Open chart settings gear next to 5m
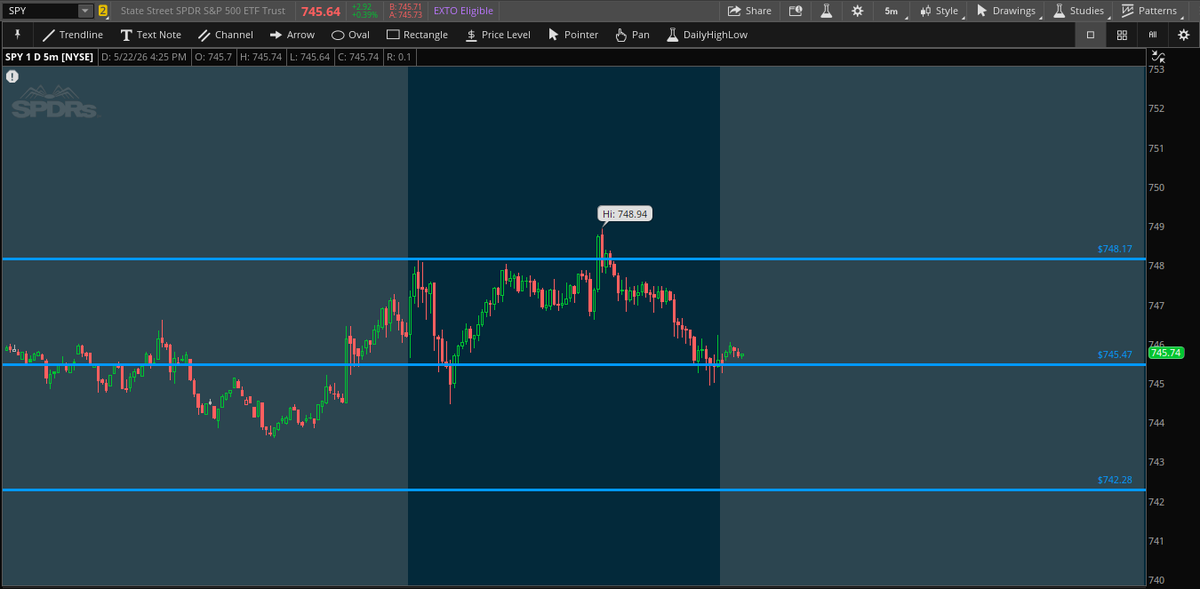The width and height of the screenshot is (1200, 589). [857, 11]
